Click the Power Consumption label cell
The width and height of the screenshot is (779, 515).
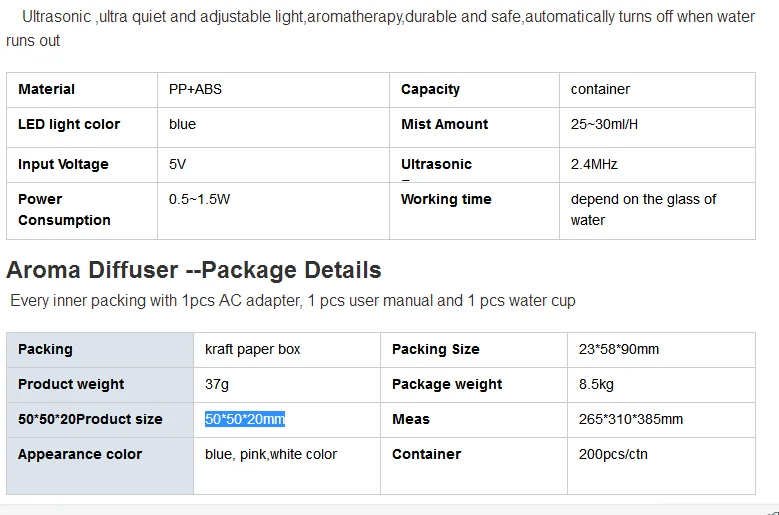coord(82,211)
